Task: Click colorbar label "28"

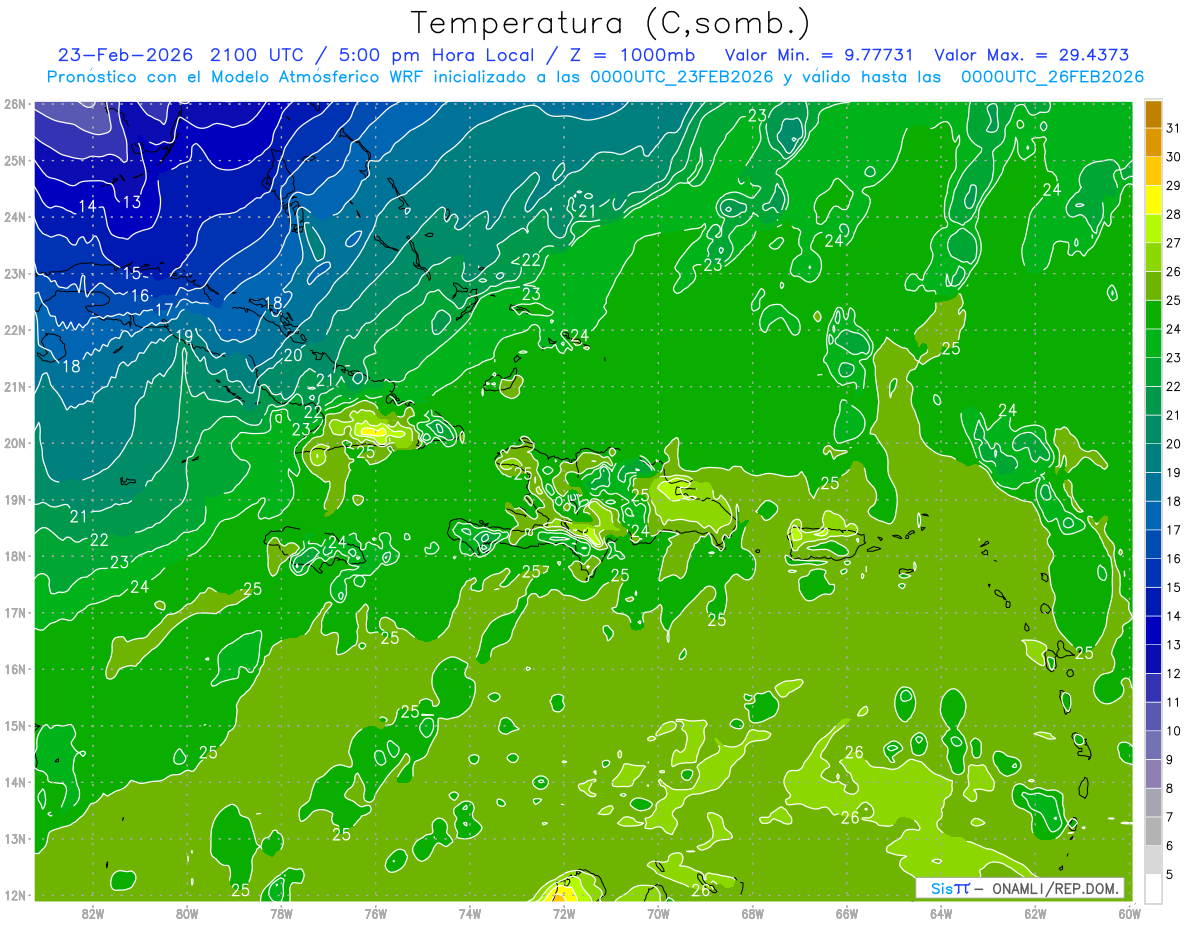Action: pos(1173,216)
